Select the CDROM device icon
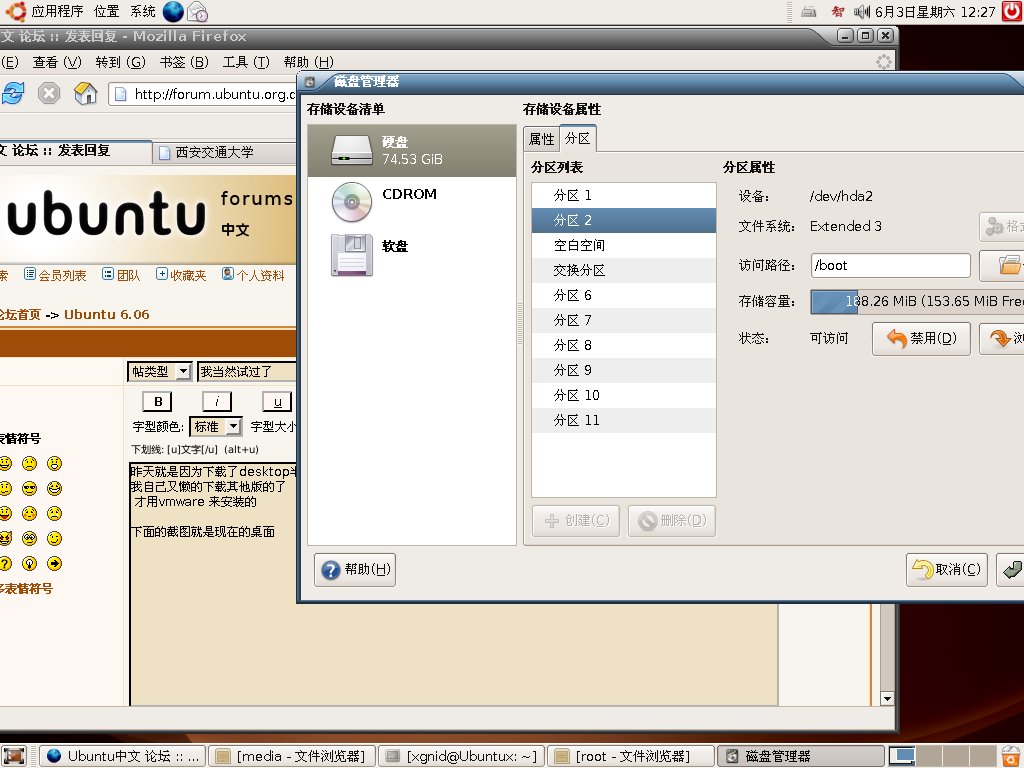The image size is (1024, 768). [x=351, y=202]
